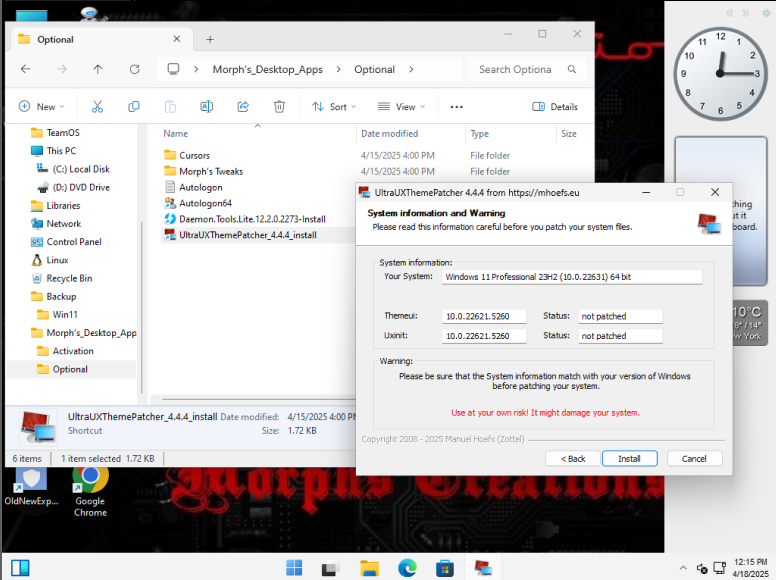Select the Cursors folder
This screenshot has height=580, width=776.
coord(194,155)
